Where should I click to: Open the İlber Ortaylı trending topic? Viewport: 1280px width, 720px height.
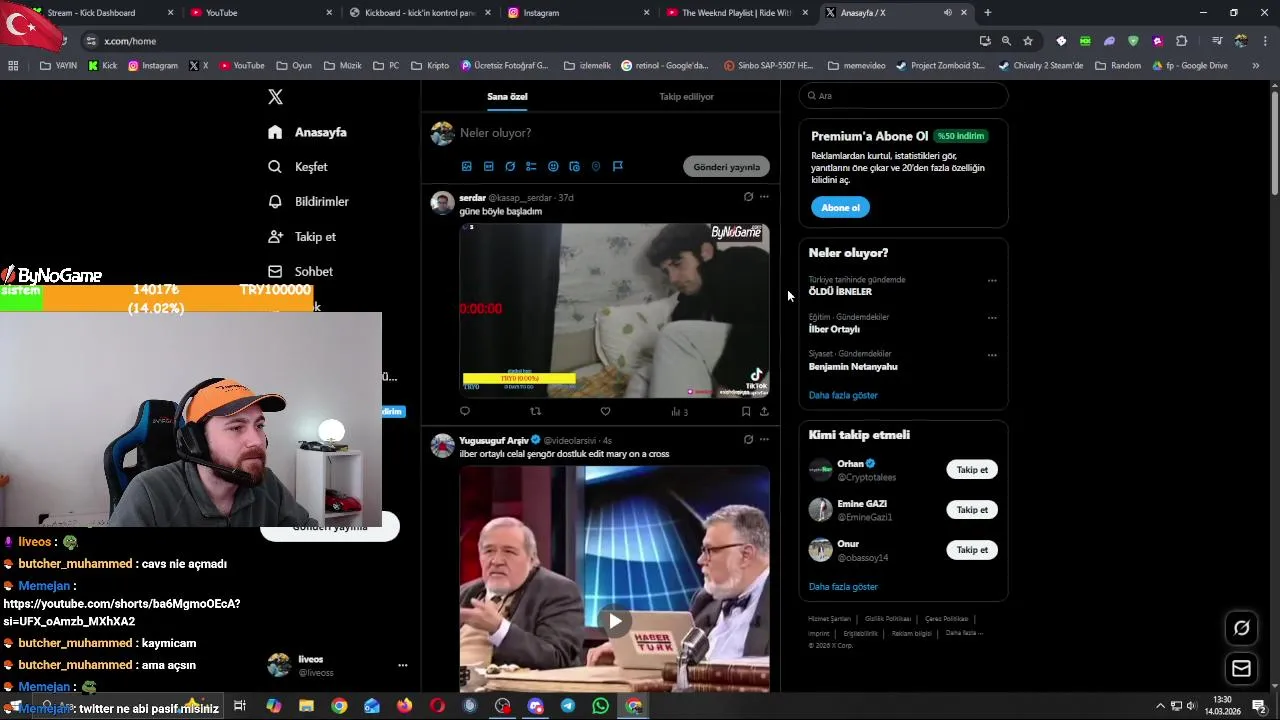pyautogui.click(x=834, y=329)
